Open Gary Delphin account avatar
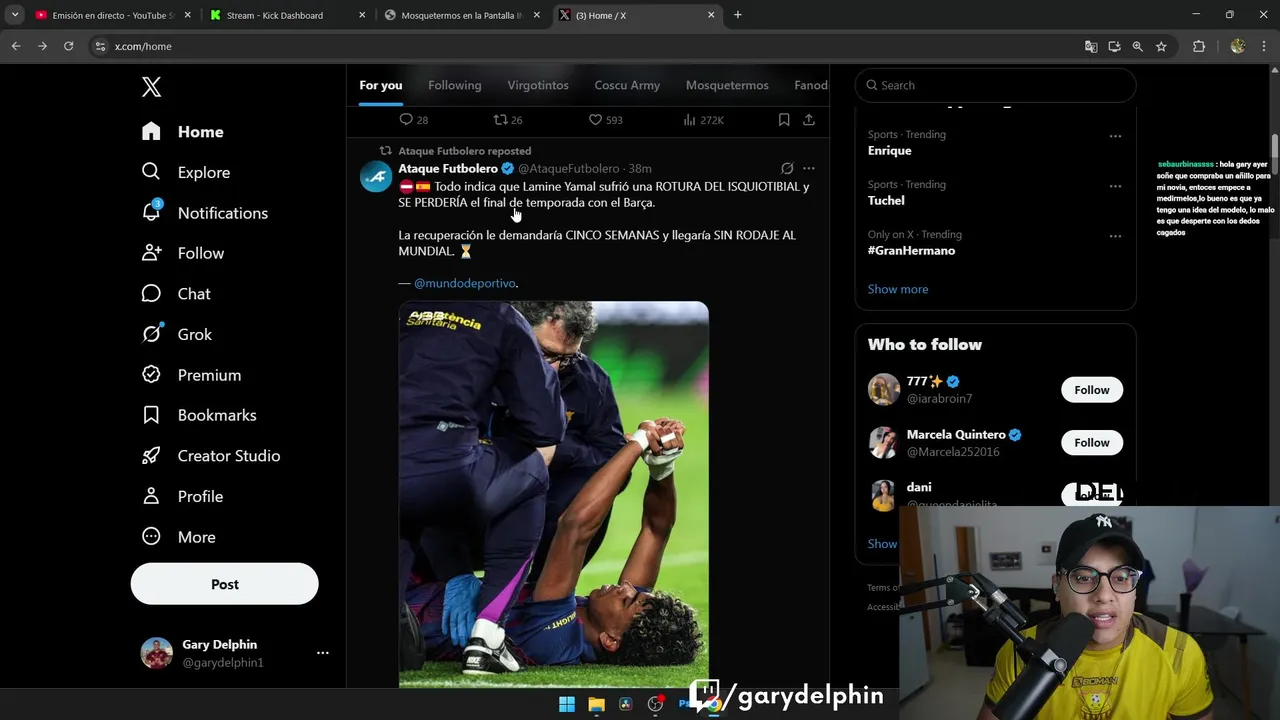1280x720 pixels. [x=156, y=653]
